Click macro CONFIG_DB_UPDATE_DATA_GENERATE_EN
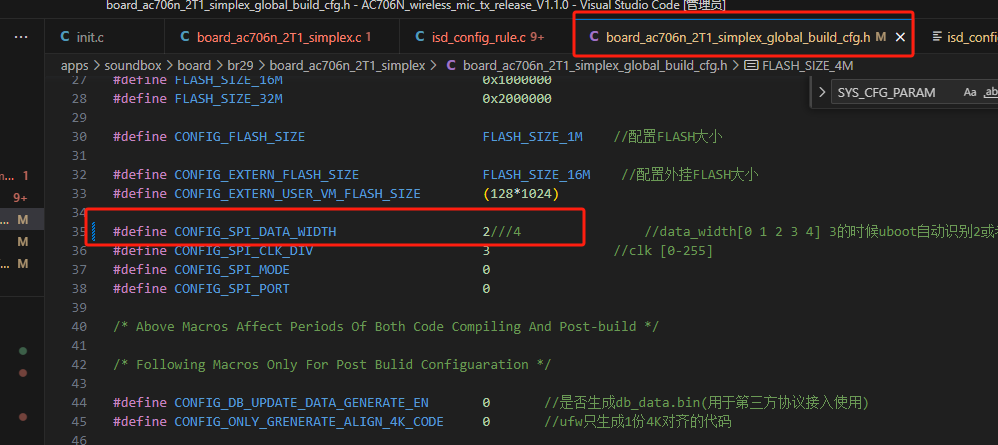The height and width of the screenshot is (445, 998). coord(301,403)
